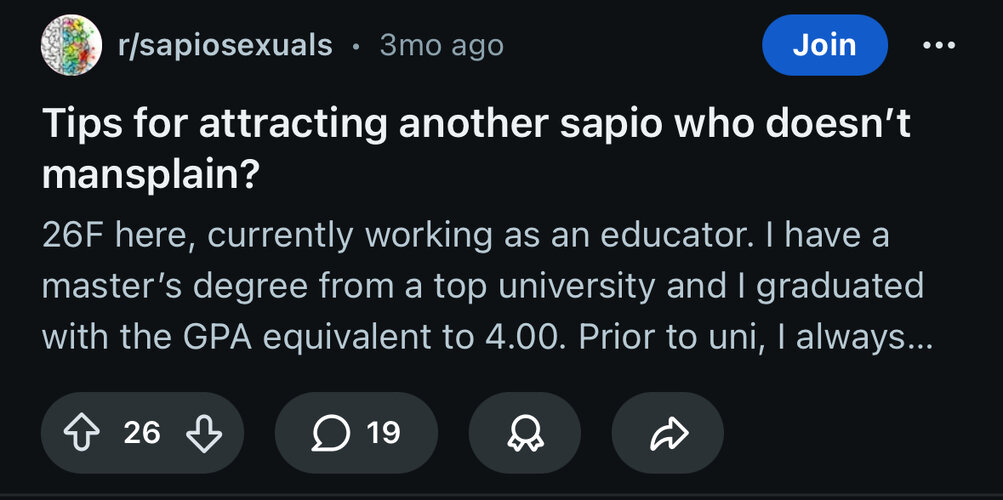Viewport: 1003px width, 500px height.
Task: Downvote the post about mansplaining
Action: (x=203, y=432)
